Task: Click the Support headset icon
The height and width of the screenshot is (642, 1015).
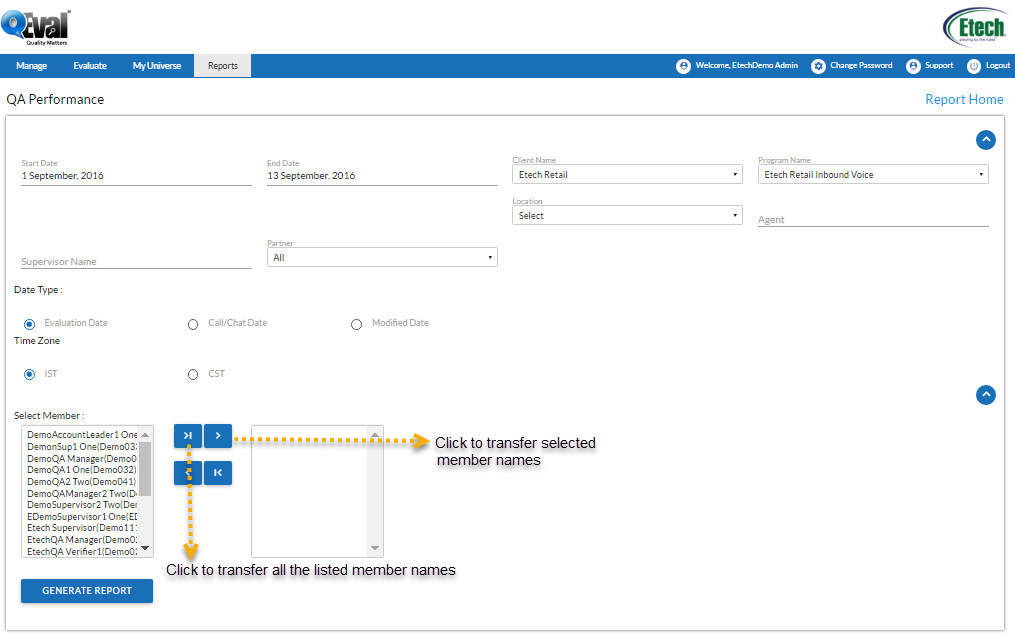Action: (912, 65)
